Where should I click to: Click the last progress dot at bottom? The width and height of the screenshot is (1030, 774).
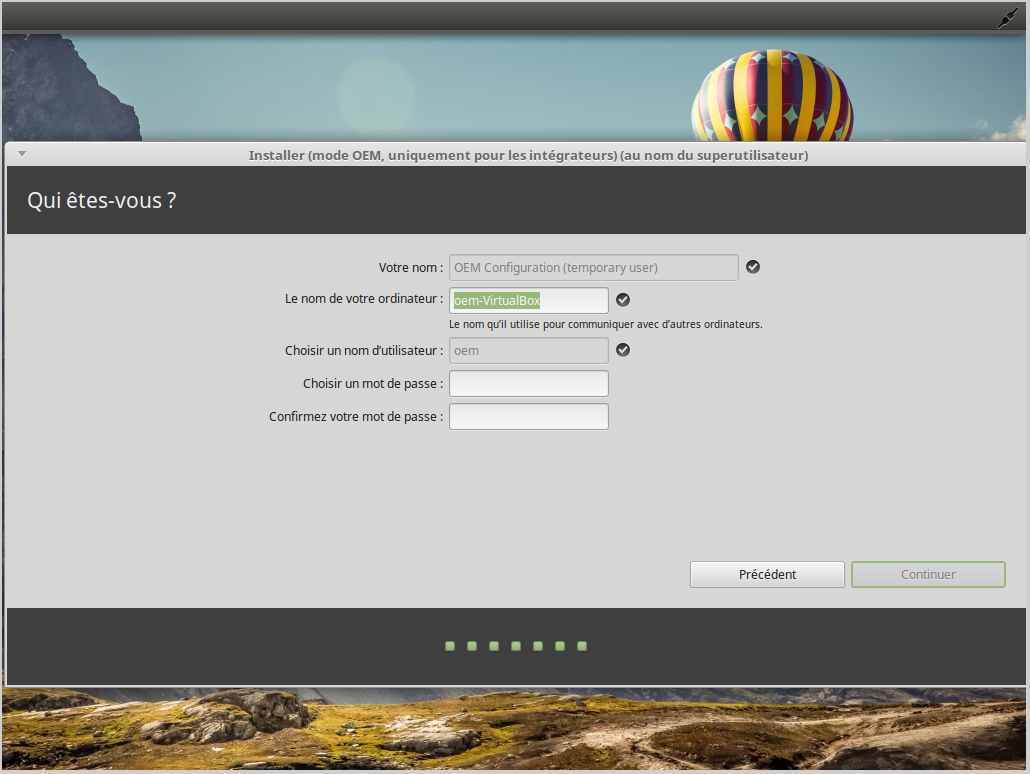click(582, 646)
